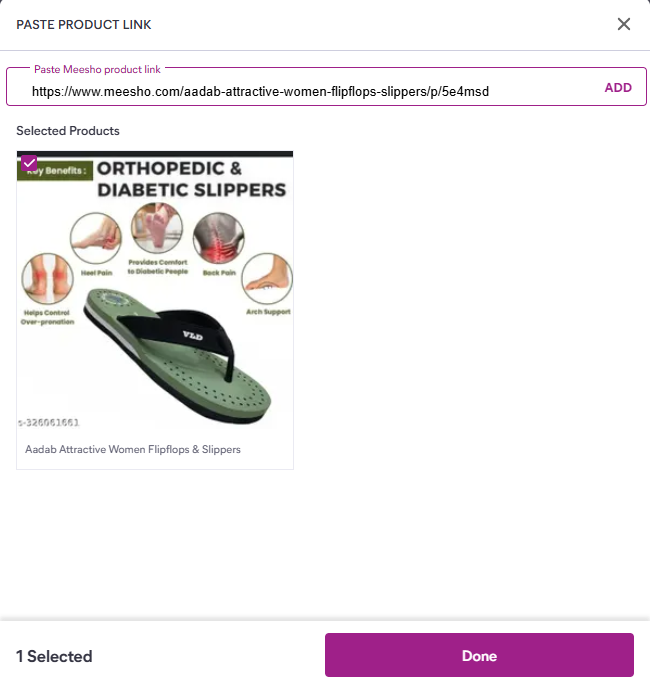650x689 pixels.
Task: Click the s-326061661 product ID text
Action: click(48, 423)
